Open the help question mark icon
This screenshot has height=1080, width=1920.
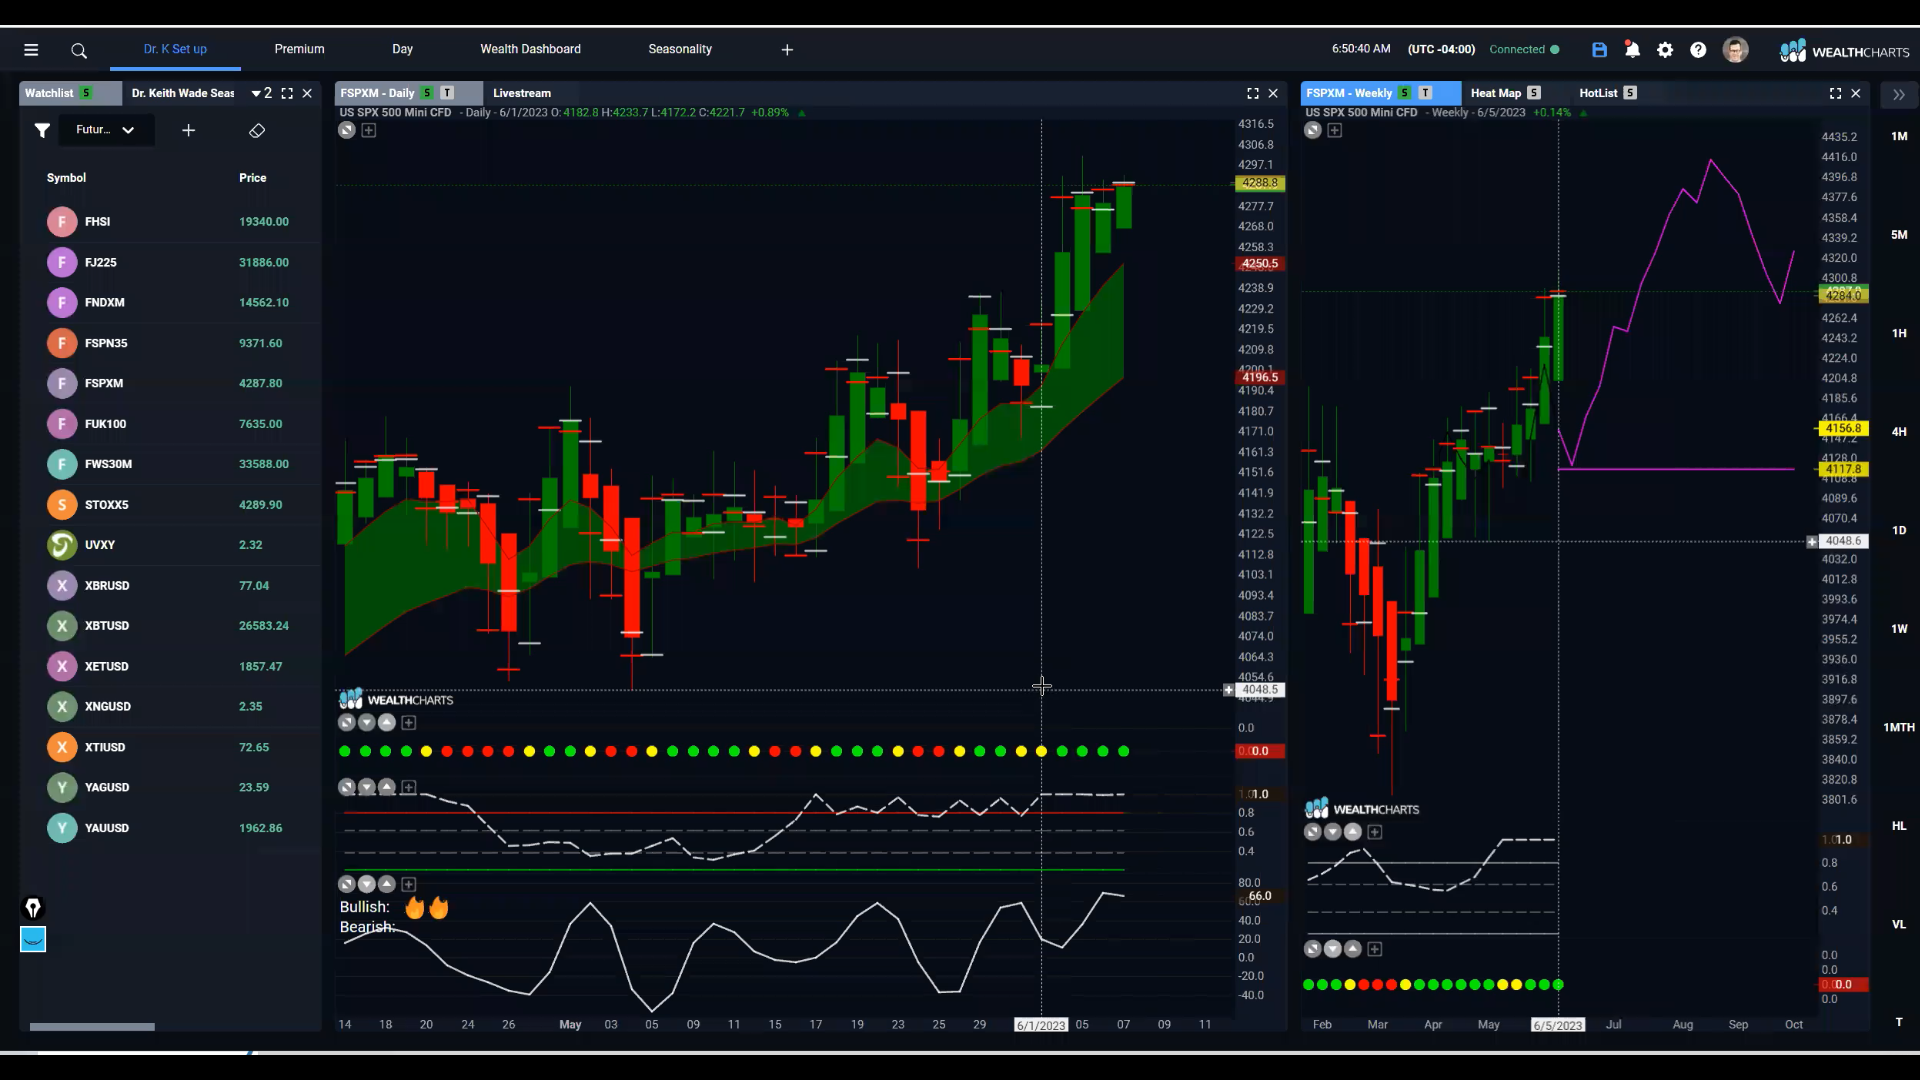coord(1698,50)
